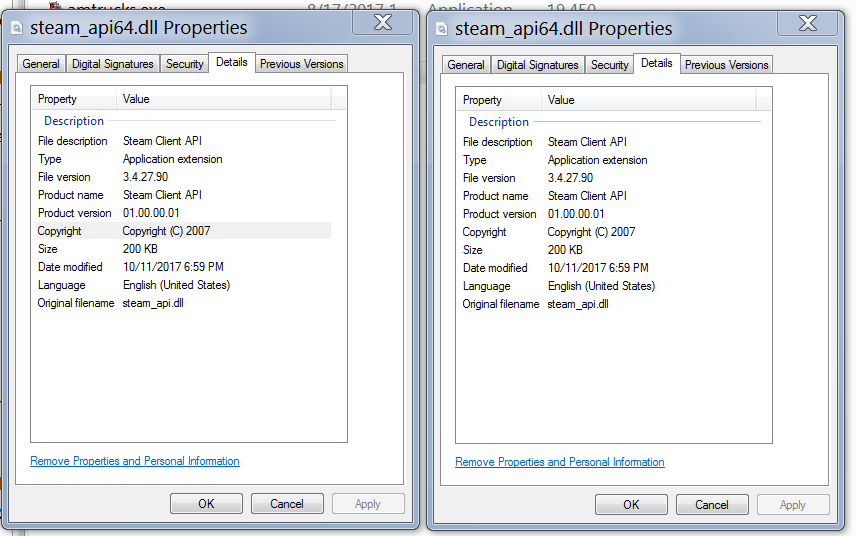
Task: Click the file icon in right title bar
Action: point(442,29)
